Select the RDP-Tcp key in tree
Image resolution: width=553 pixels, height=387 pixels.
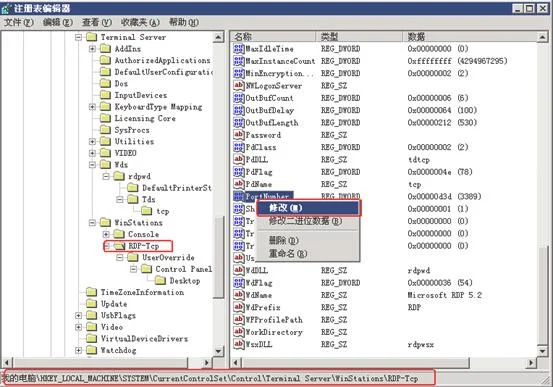tap(144, 246)
